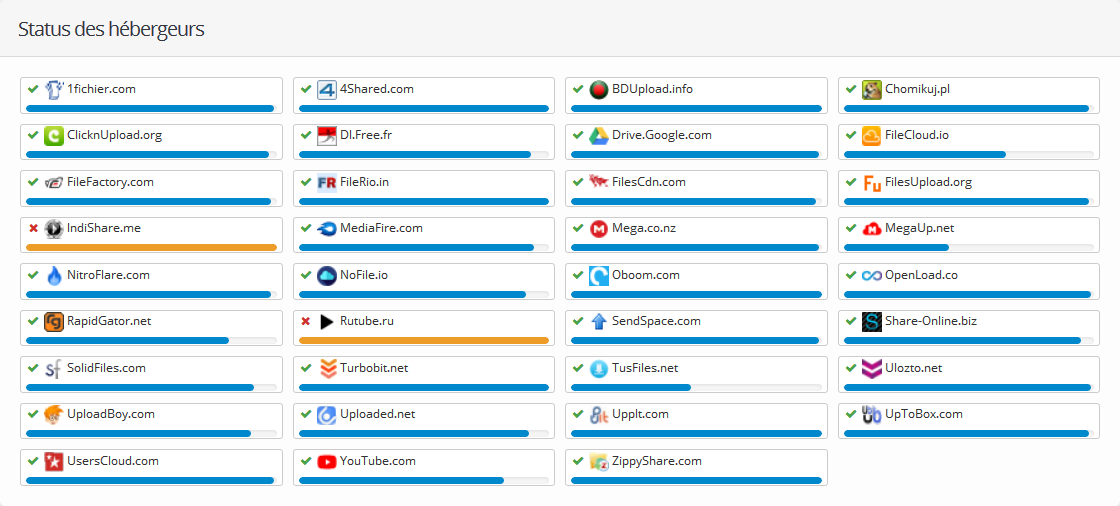The image size is (1120, 506).
Task: Click the Mega.co.nz red M icon
Action: coord(599,229)
